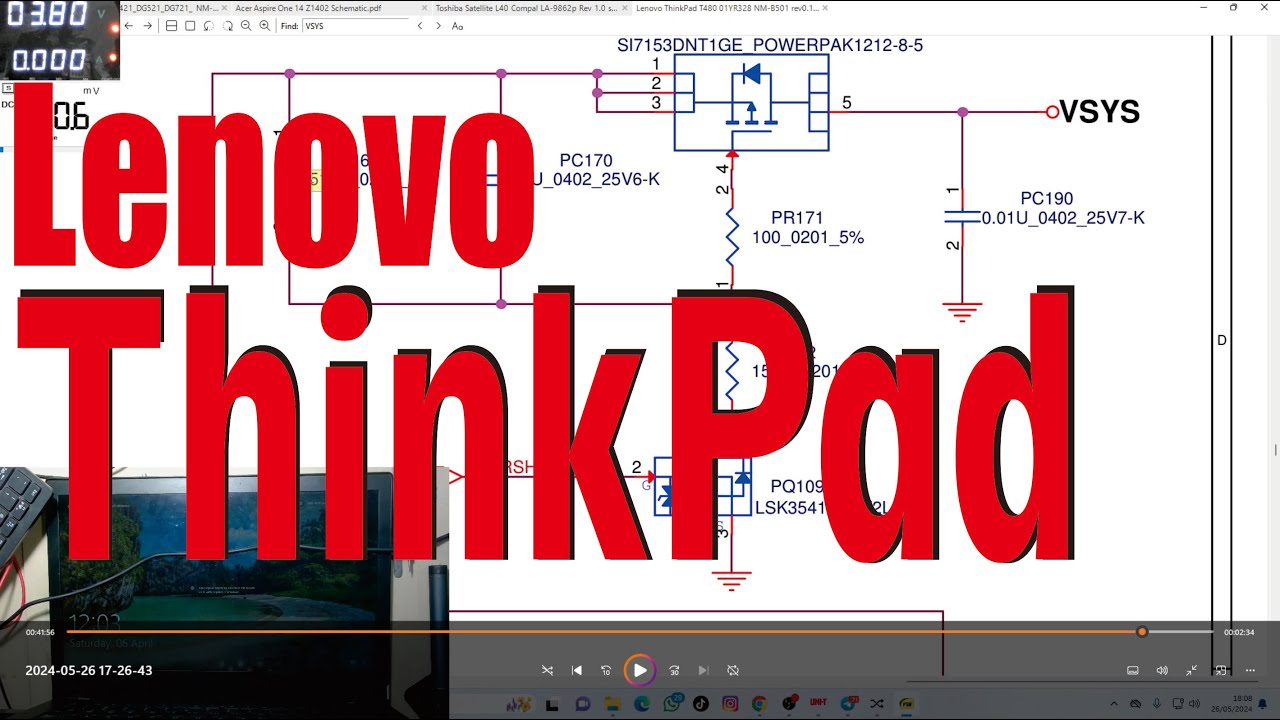The image size is (1280, 720).
Task: Toggle repeat mode in media player
Action: [x=733, y=670]
